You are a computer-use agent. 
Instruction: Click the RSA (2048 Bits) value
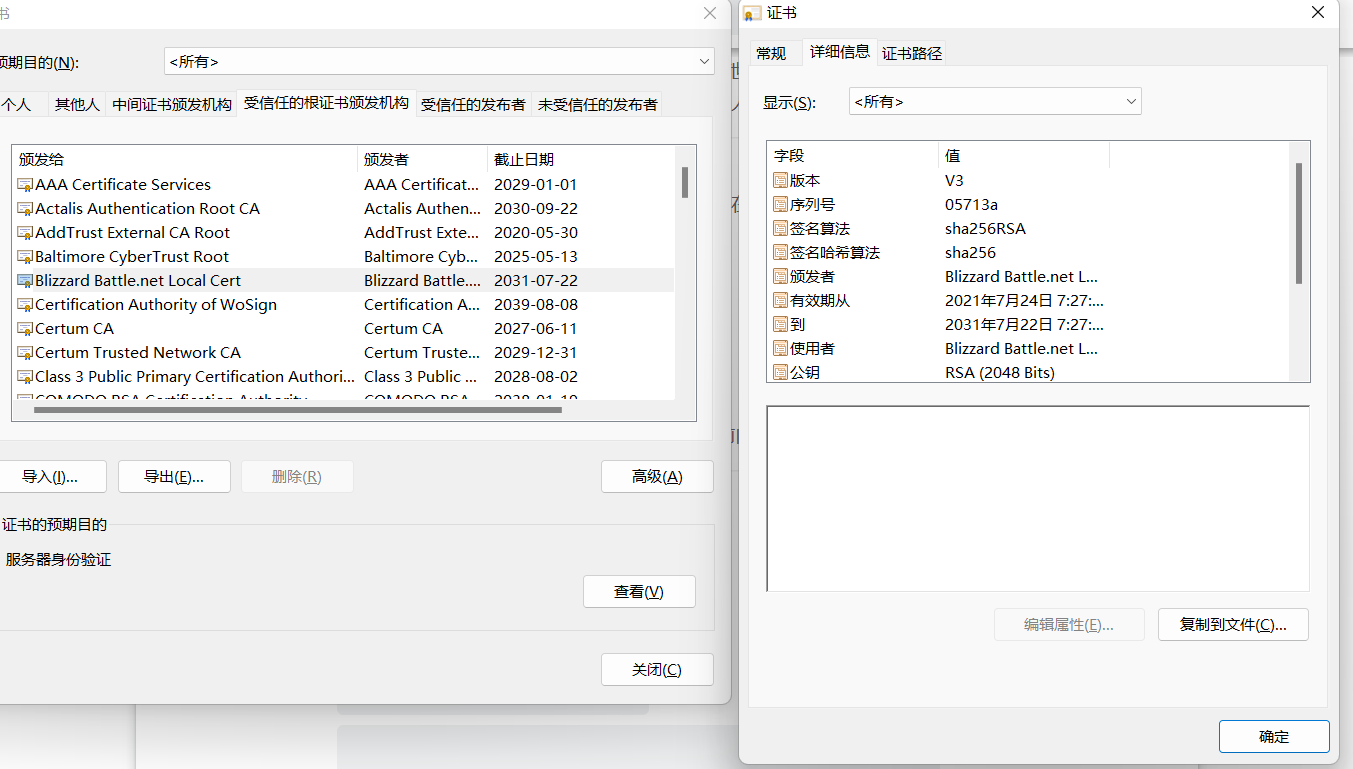point(1000,373)
